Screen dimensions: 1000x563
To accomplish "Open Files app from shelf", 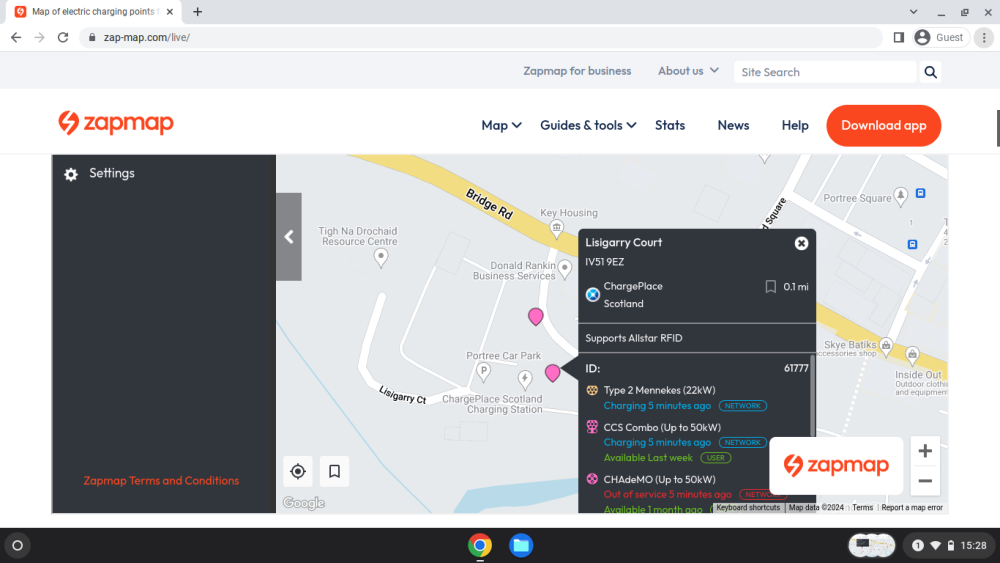I will point(520,546).
